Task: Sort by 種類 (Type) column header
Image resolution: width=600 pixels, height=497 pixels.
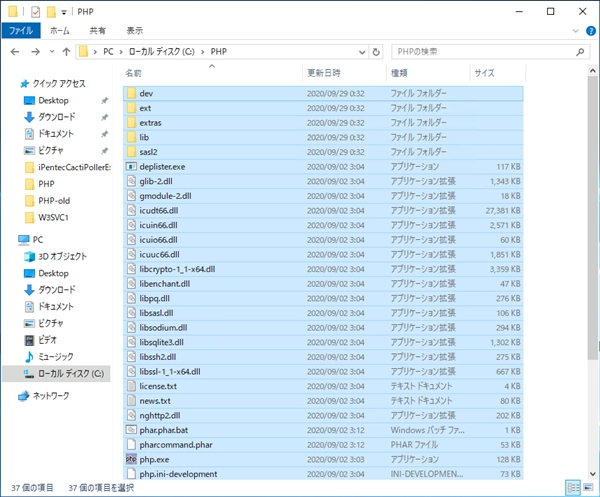Action: (428, 73)
